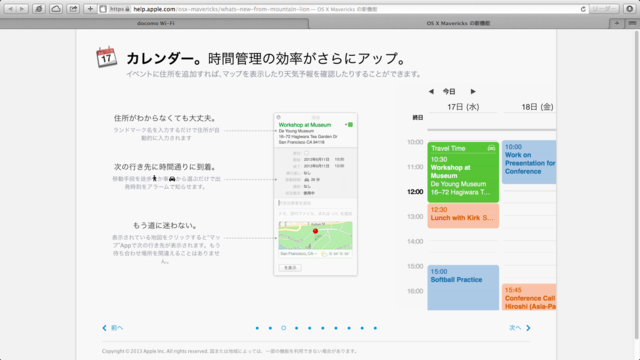Screen dimensions: 640x360
Task: Switch to the docomo Wi-Fi tab
Action: coord(155,23)
